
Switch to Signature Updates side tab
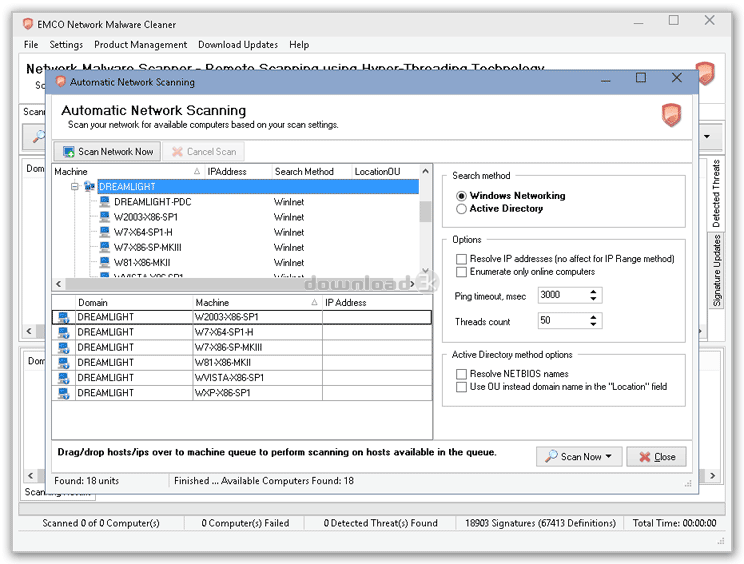tap(716, 270)
